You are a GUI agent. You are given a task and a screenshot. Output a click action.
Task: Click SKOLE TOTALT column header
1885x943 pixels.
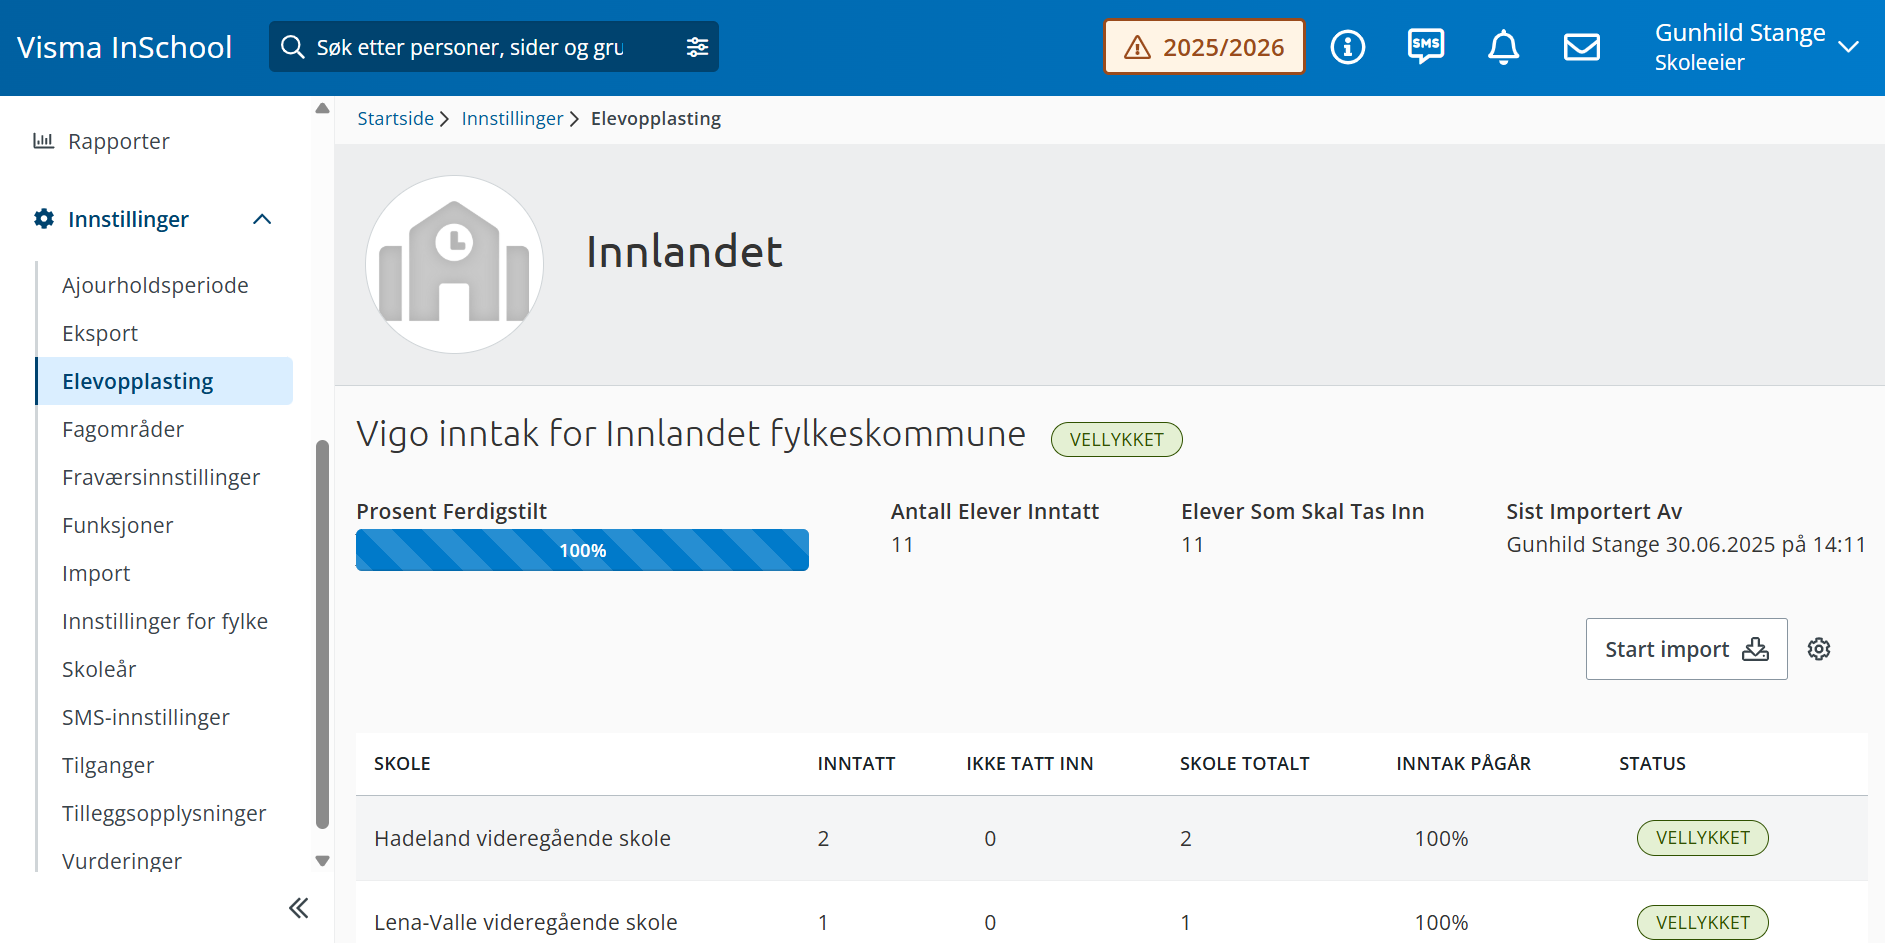point(1244,764)
